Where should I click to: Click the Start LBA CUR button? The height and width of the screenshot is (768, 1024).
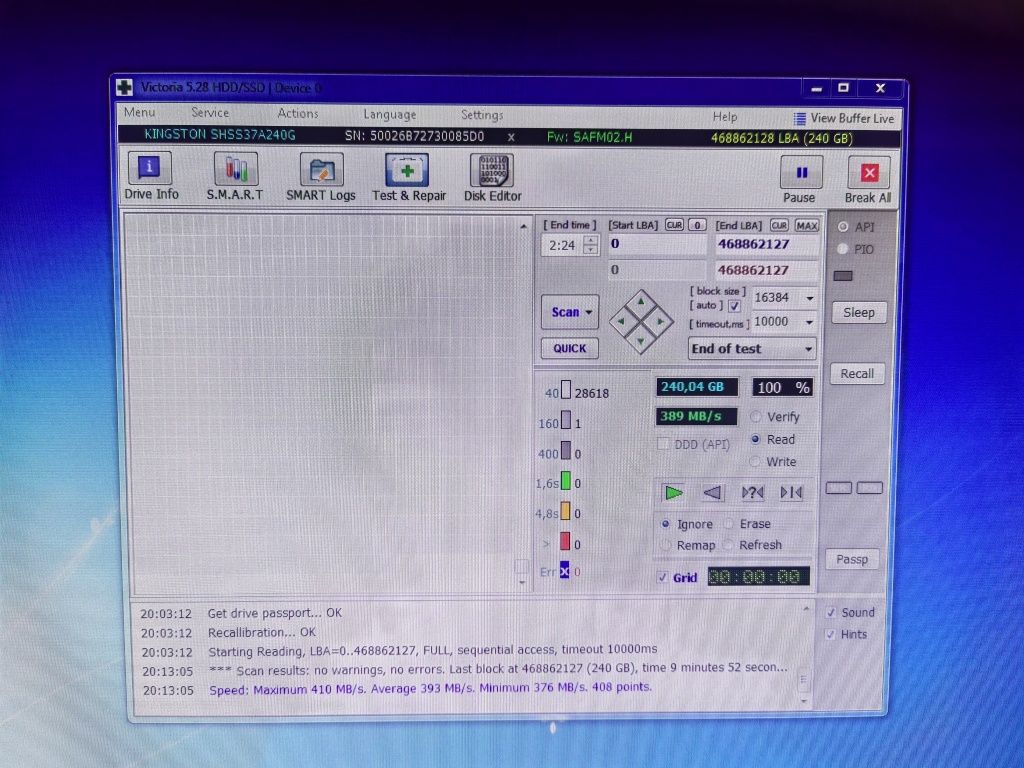click(674, 225)
